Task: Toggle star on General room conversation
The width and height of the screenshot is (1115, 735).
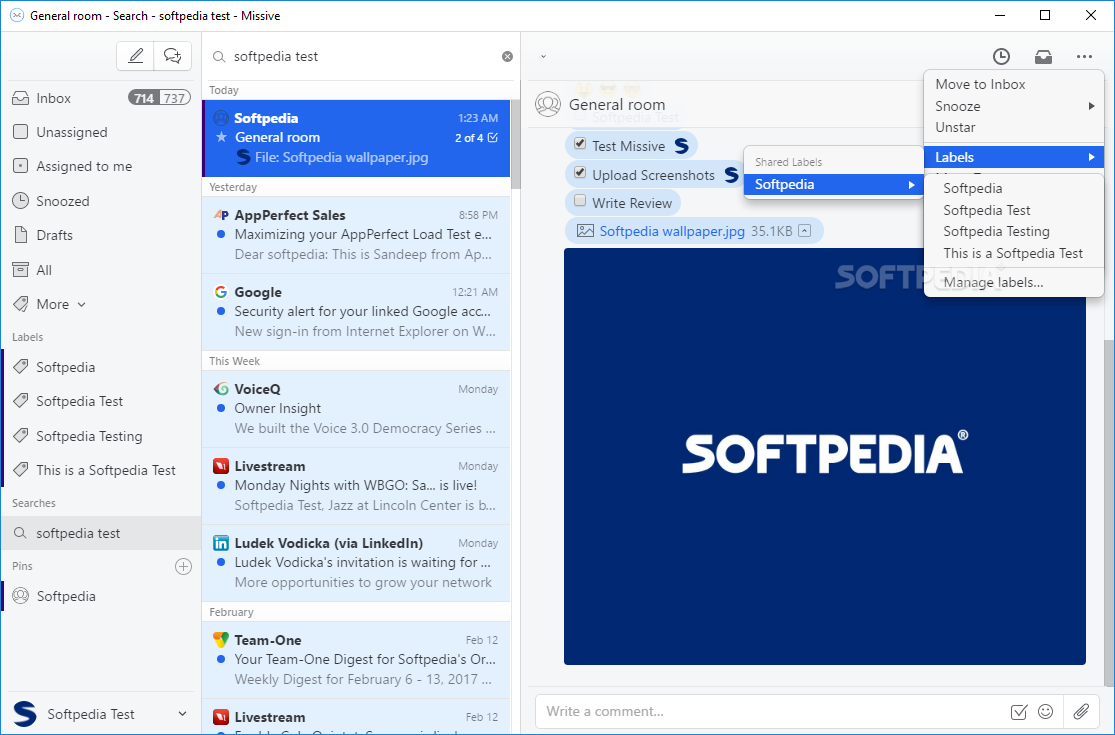Action: (x=221, y=137)
